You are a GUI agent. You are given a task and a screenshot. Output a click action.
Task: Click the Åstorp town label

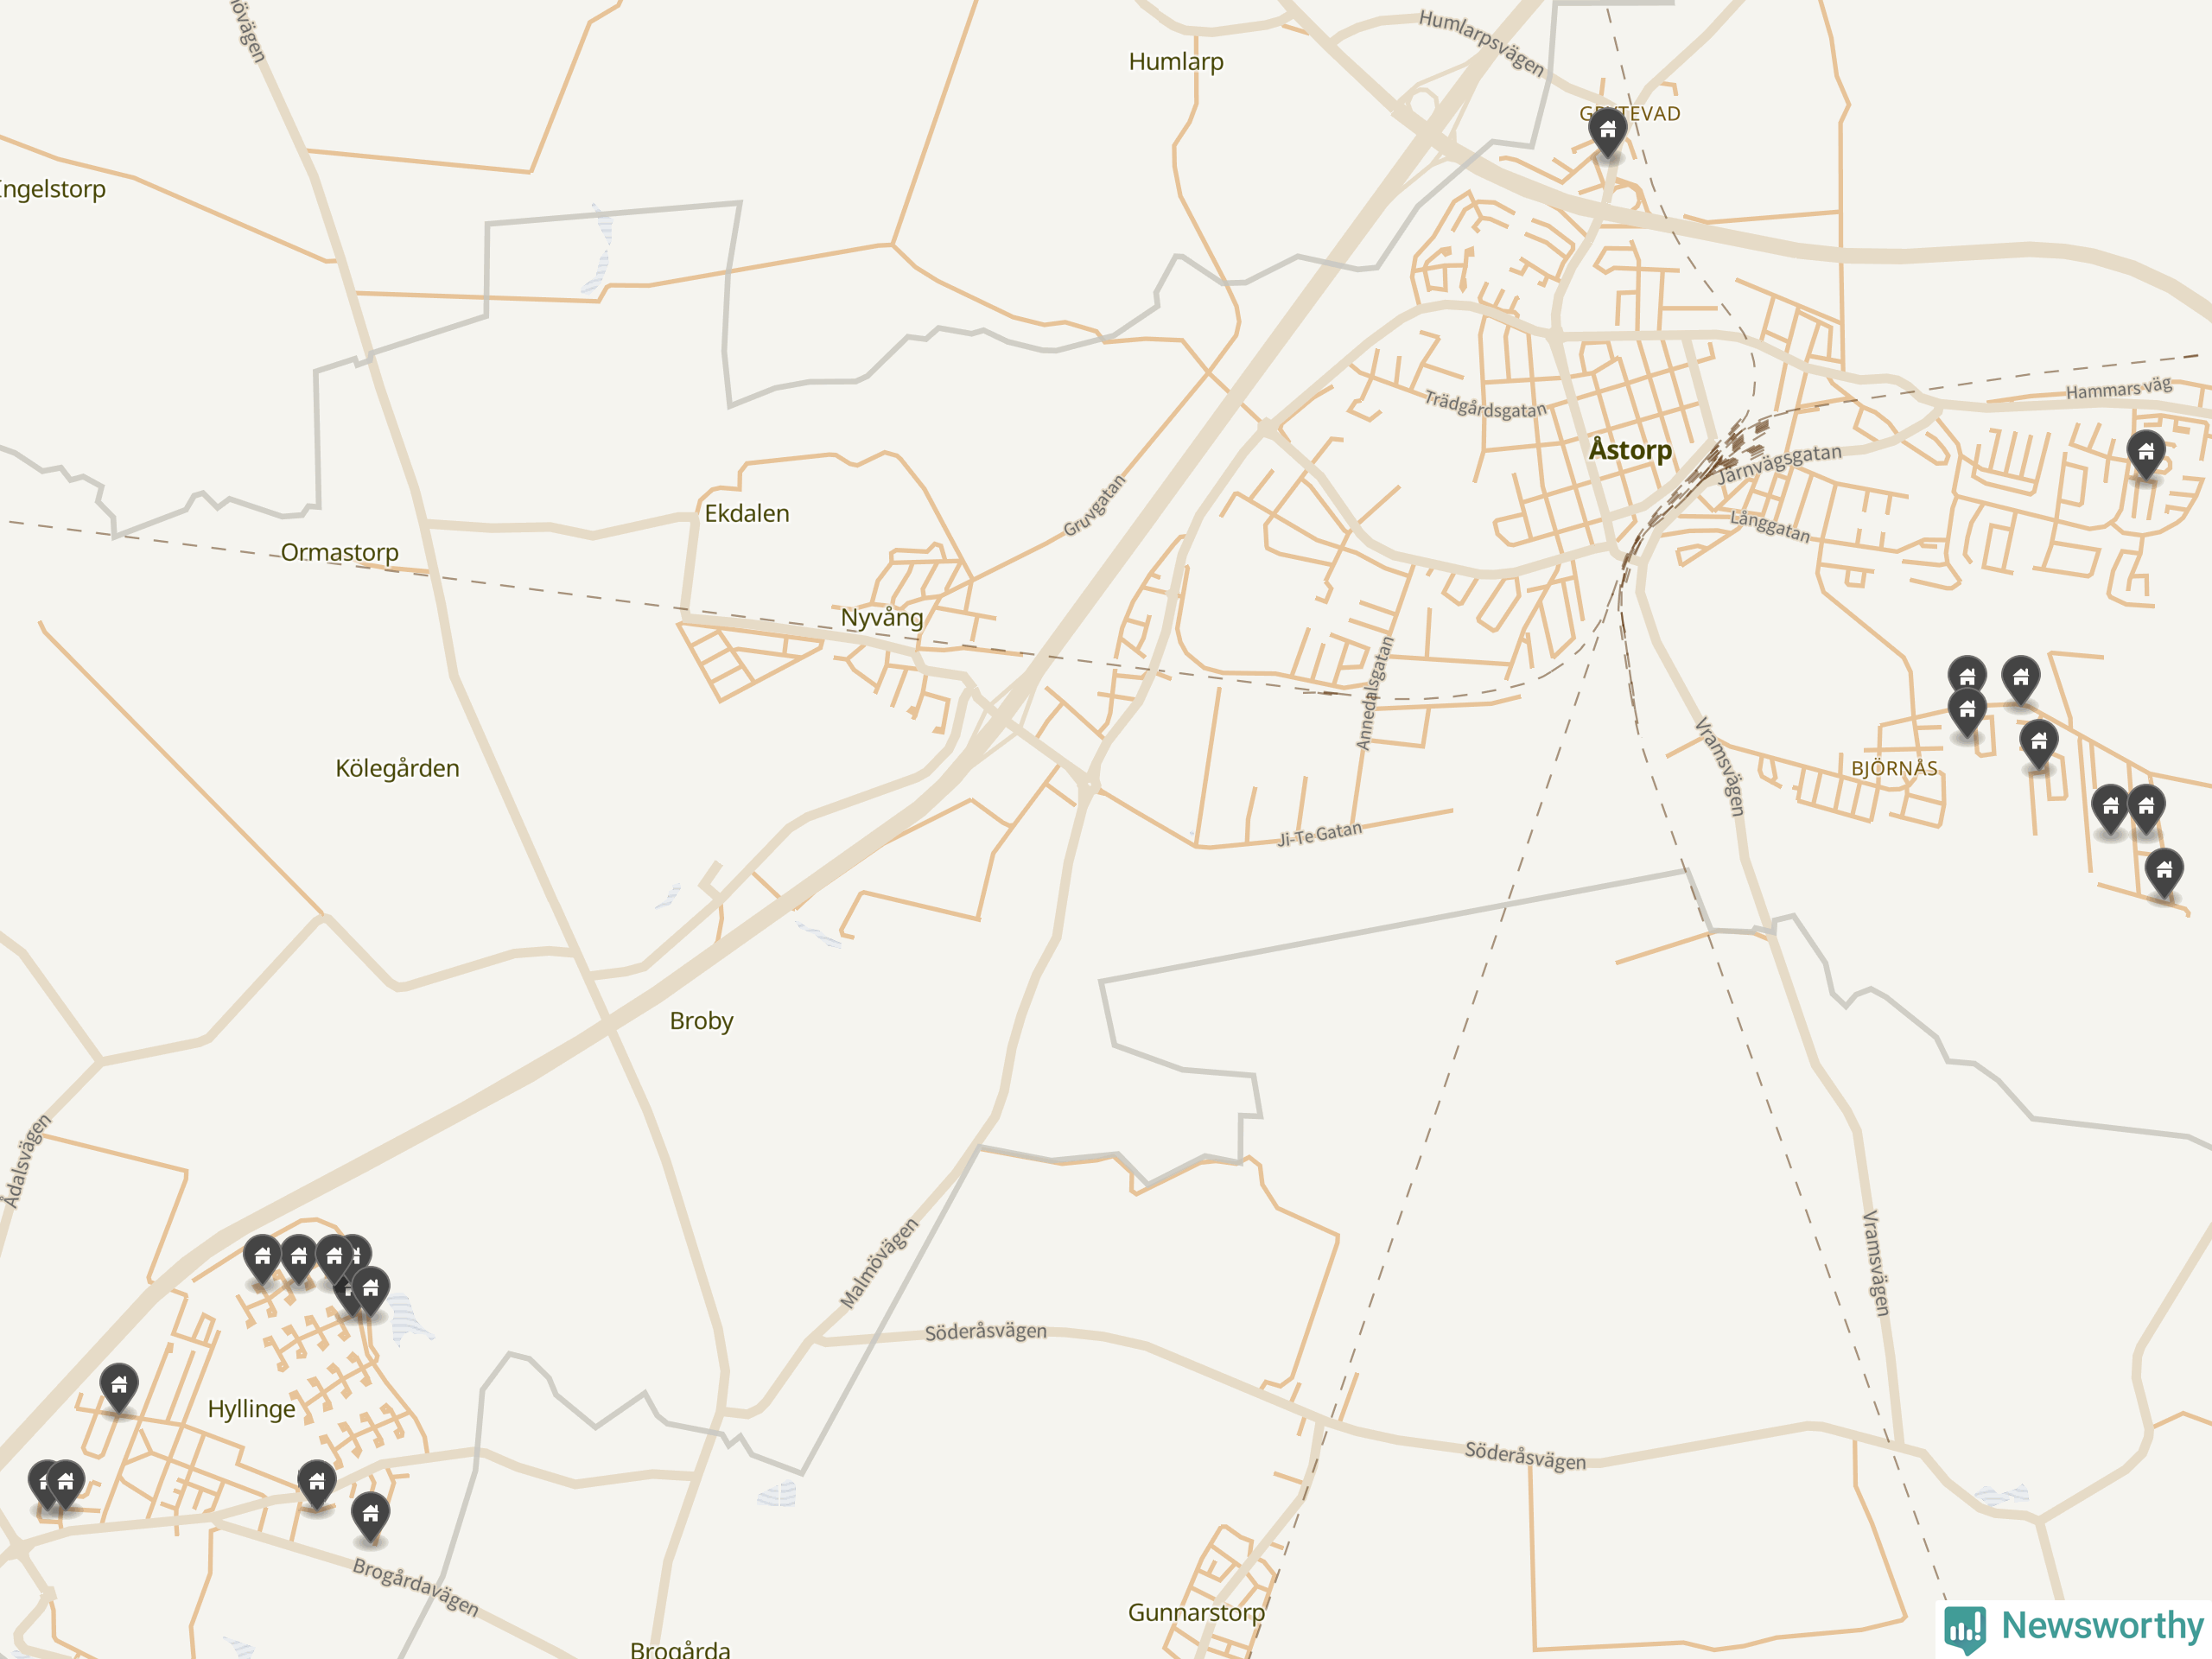(x=1630, y=450)
